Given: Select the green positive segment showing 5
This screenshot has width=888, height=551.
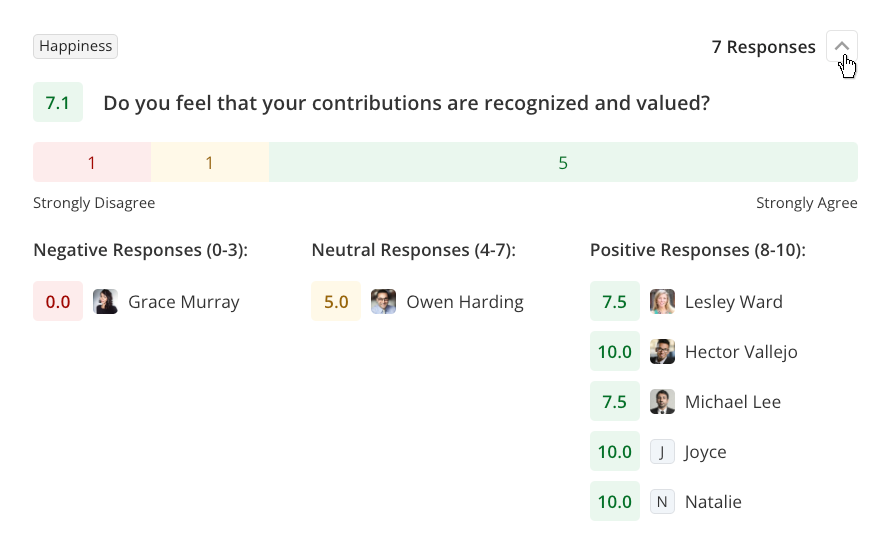Looking at the screenshot, I should coord(563,162).
